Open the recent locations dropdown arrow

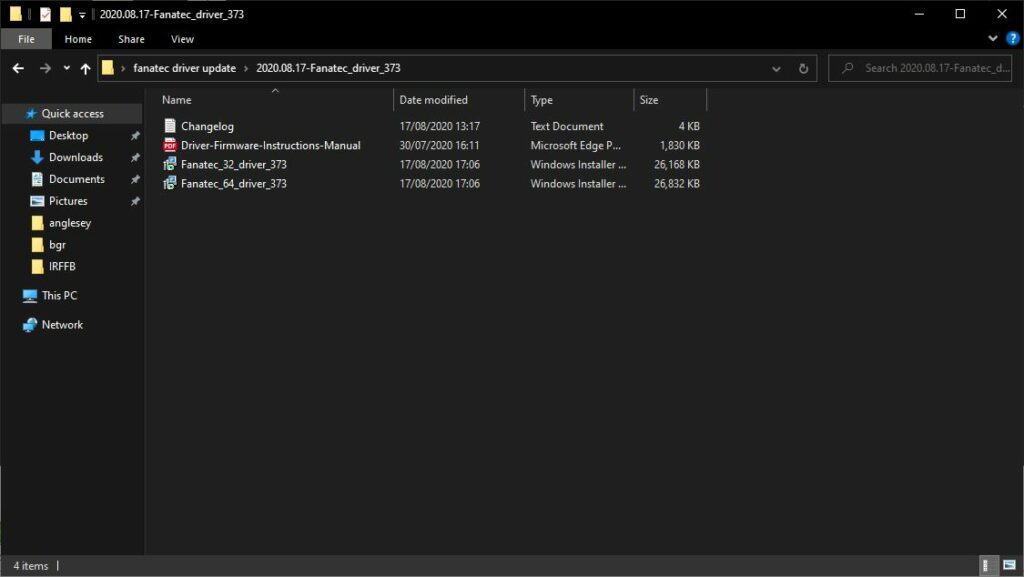tap(67, 68)
